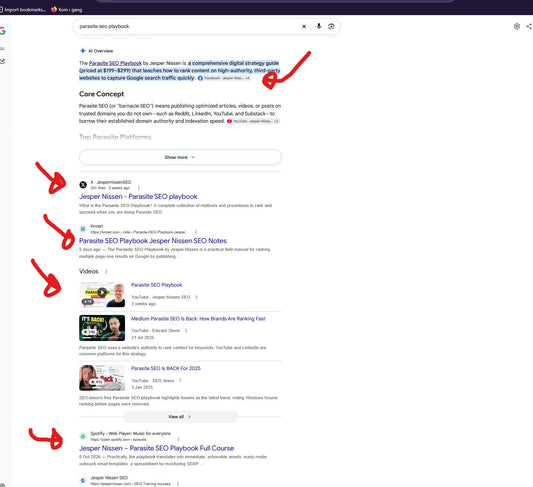Open the YouTube source chip under Core Concept
533x487 pixels.
(x=253, y=121)
